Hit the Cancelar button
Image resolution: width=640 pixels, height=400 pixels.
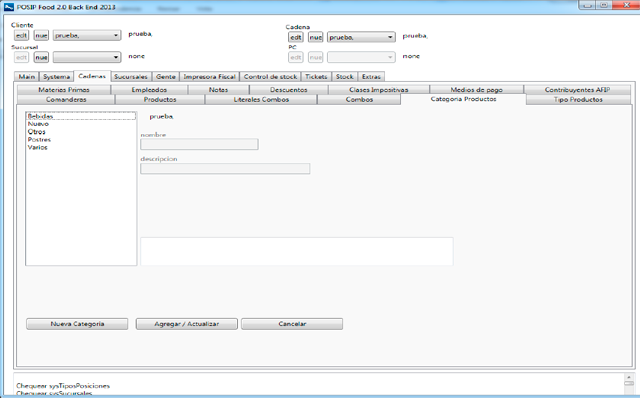(x=292, y=324)
